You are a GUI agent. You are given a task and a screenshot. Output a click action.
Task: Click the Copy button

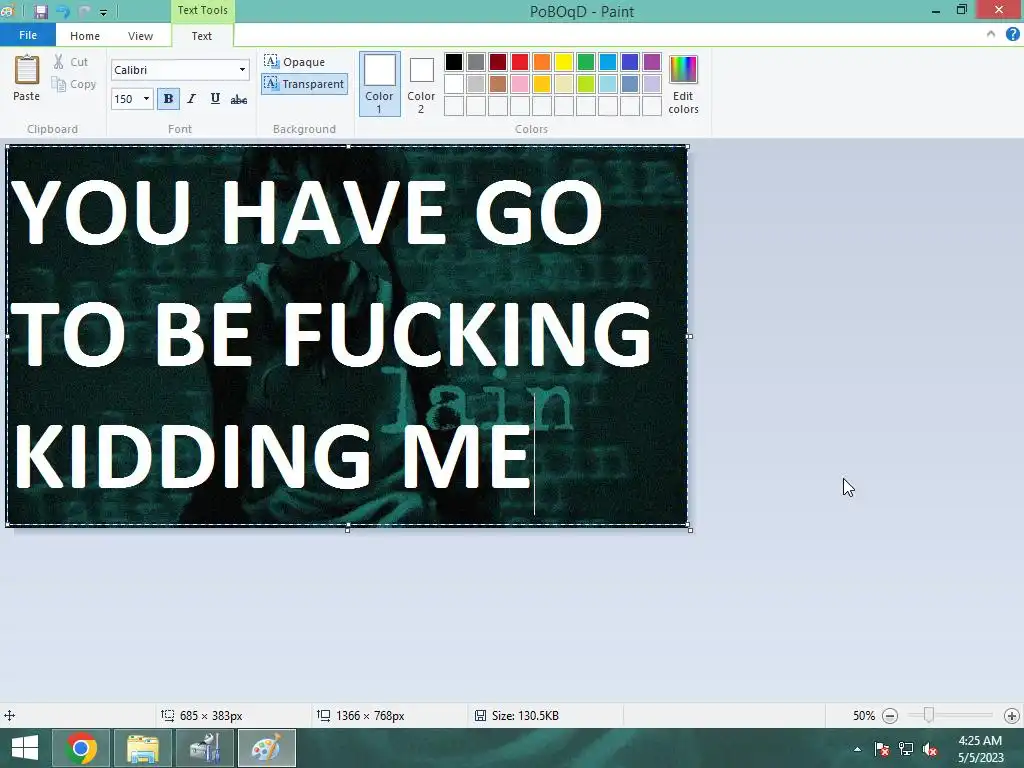click(x=74, y=84)
